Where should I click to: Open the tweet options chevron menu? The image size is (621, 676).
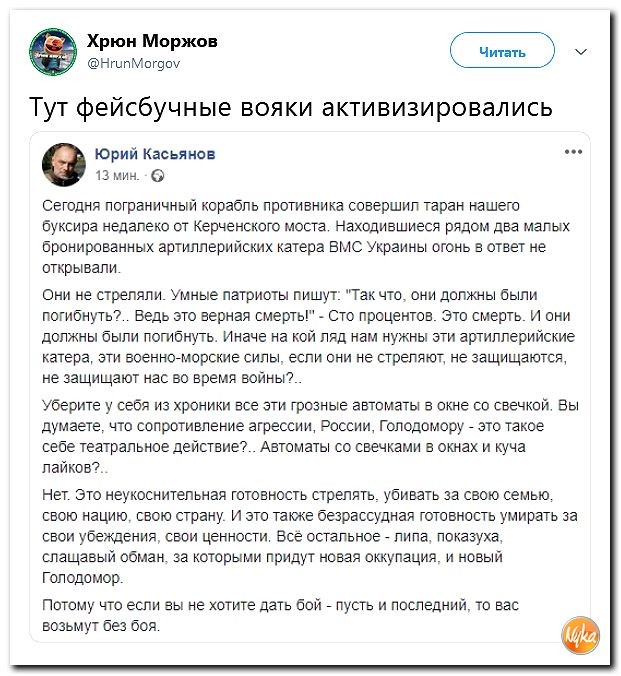[581, 52]
